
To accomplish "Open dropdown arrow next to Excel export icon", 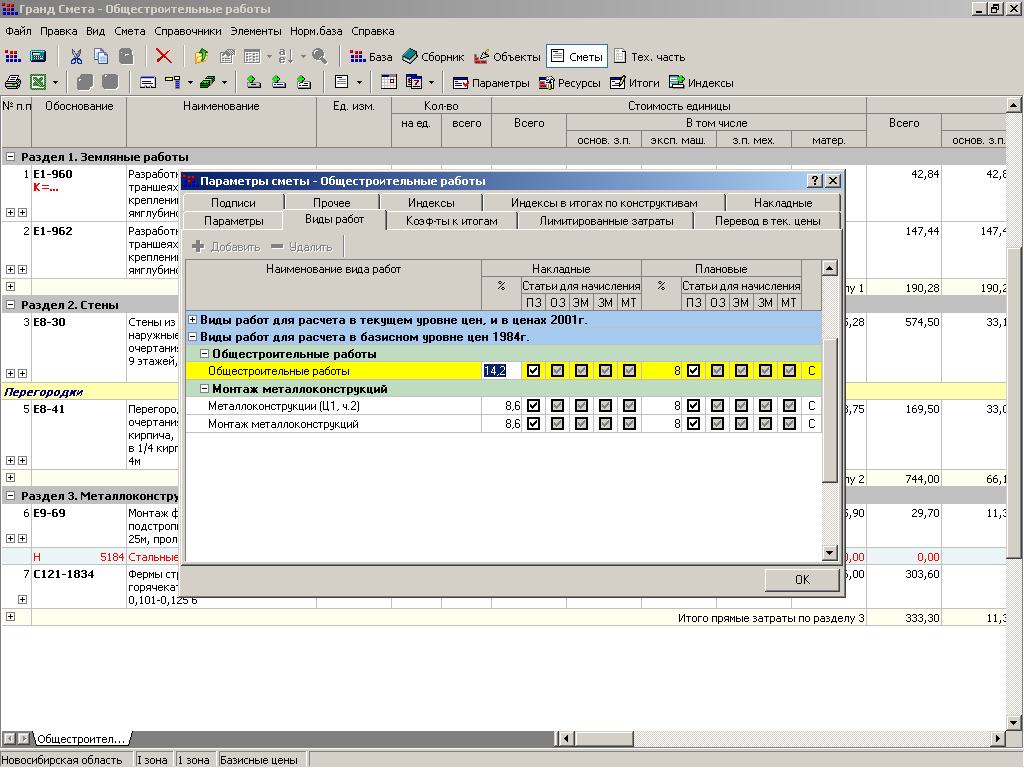I will 56,82.
